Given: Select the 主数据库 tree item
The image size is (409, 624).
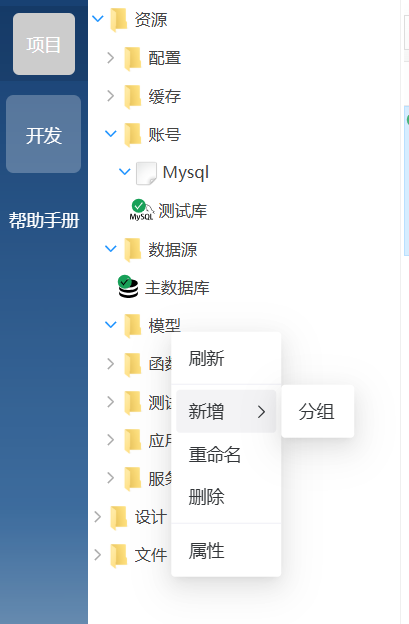Looking at the screenshot, I should 177,287.
